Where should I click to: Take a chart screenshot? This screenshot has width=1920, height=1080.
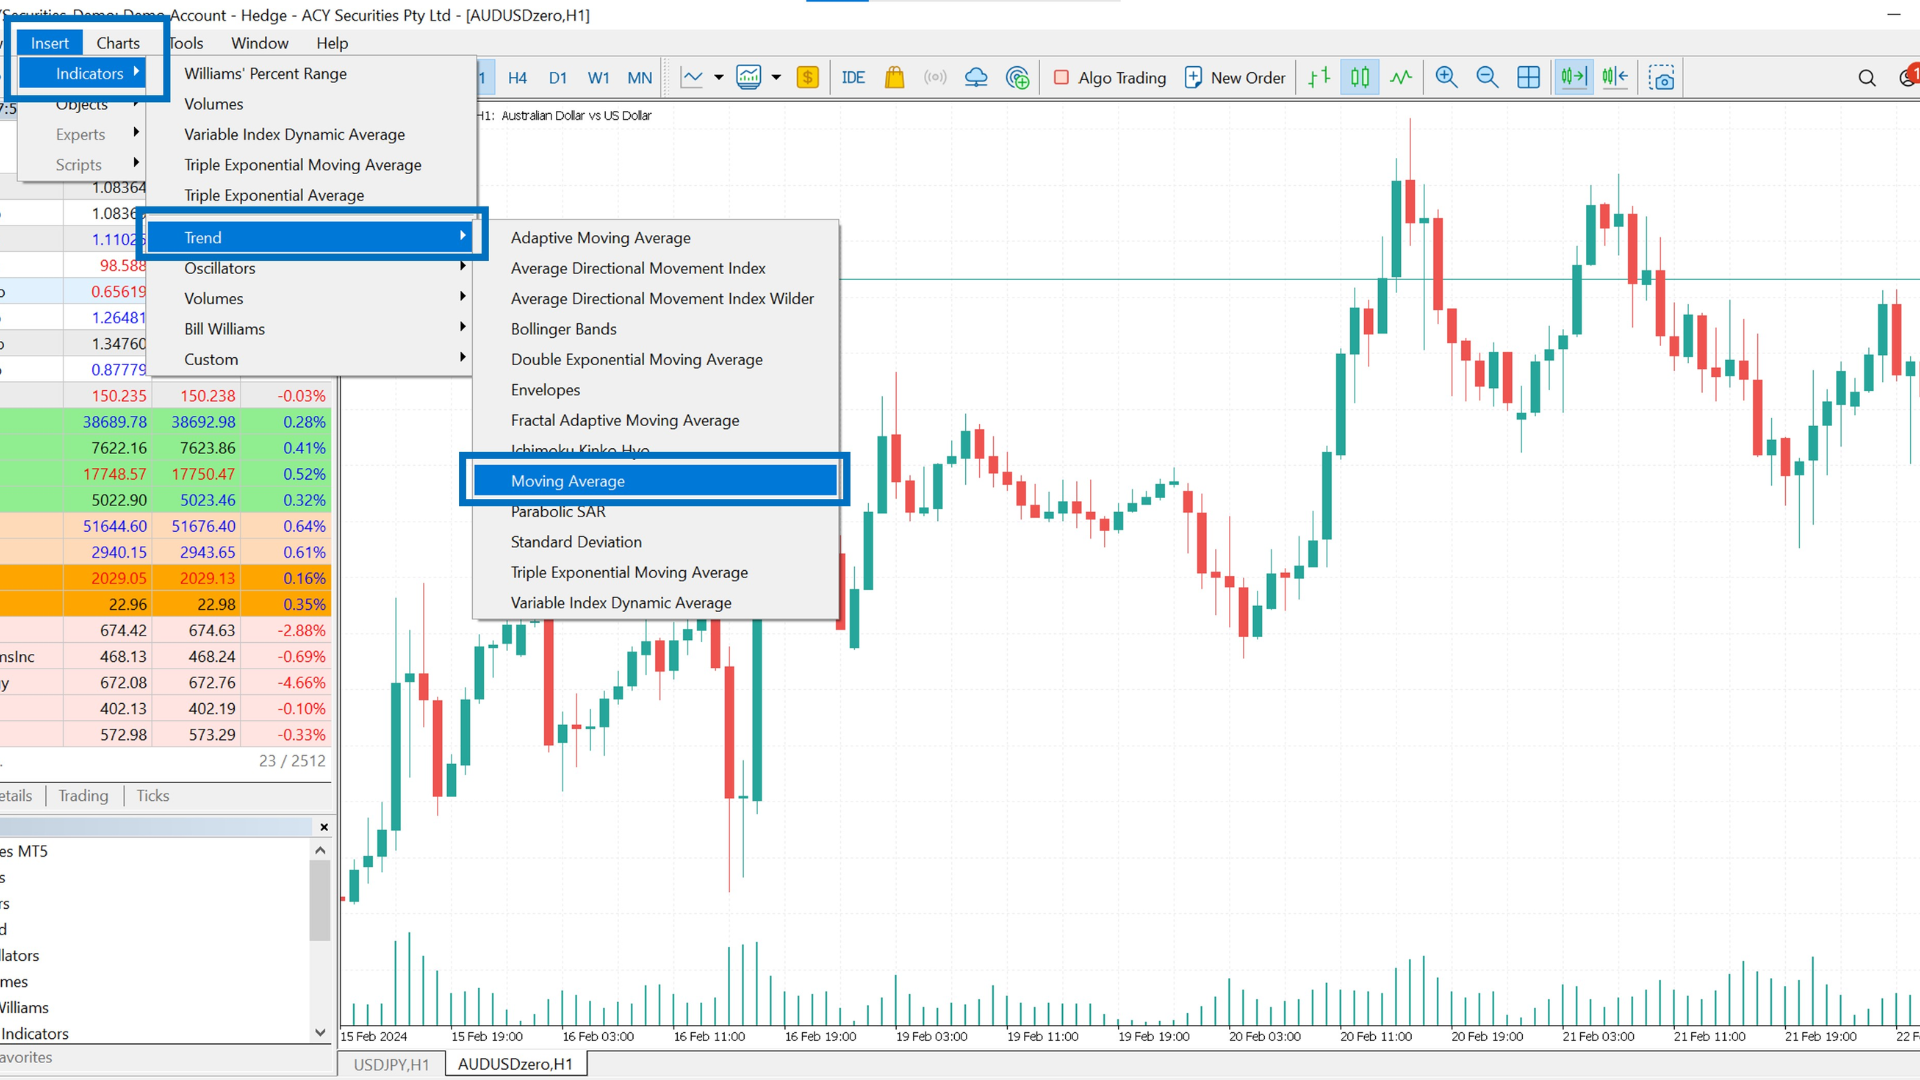[1662, 78]
